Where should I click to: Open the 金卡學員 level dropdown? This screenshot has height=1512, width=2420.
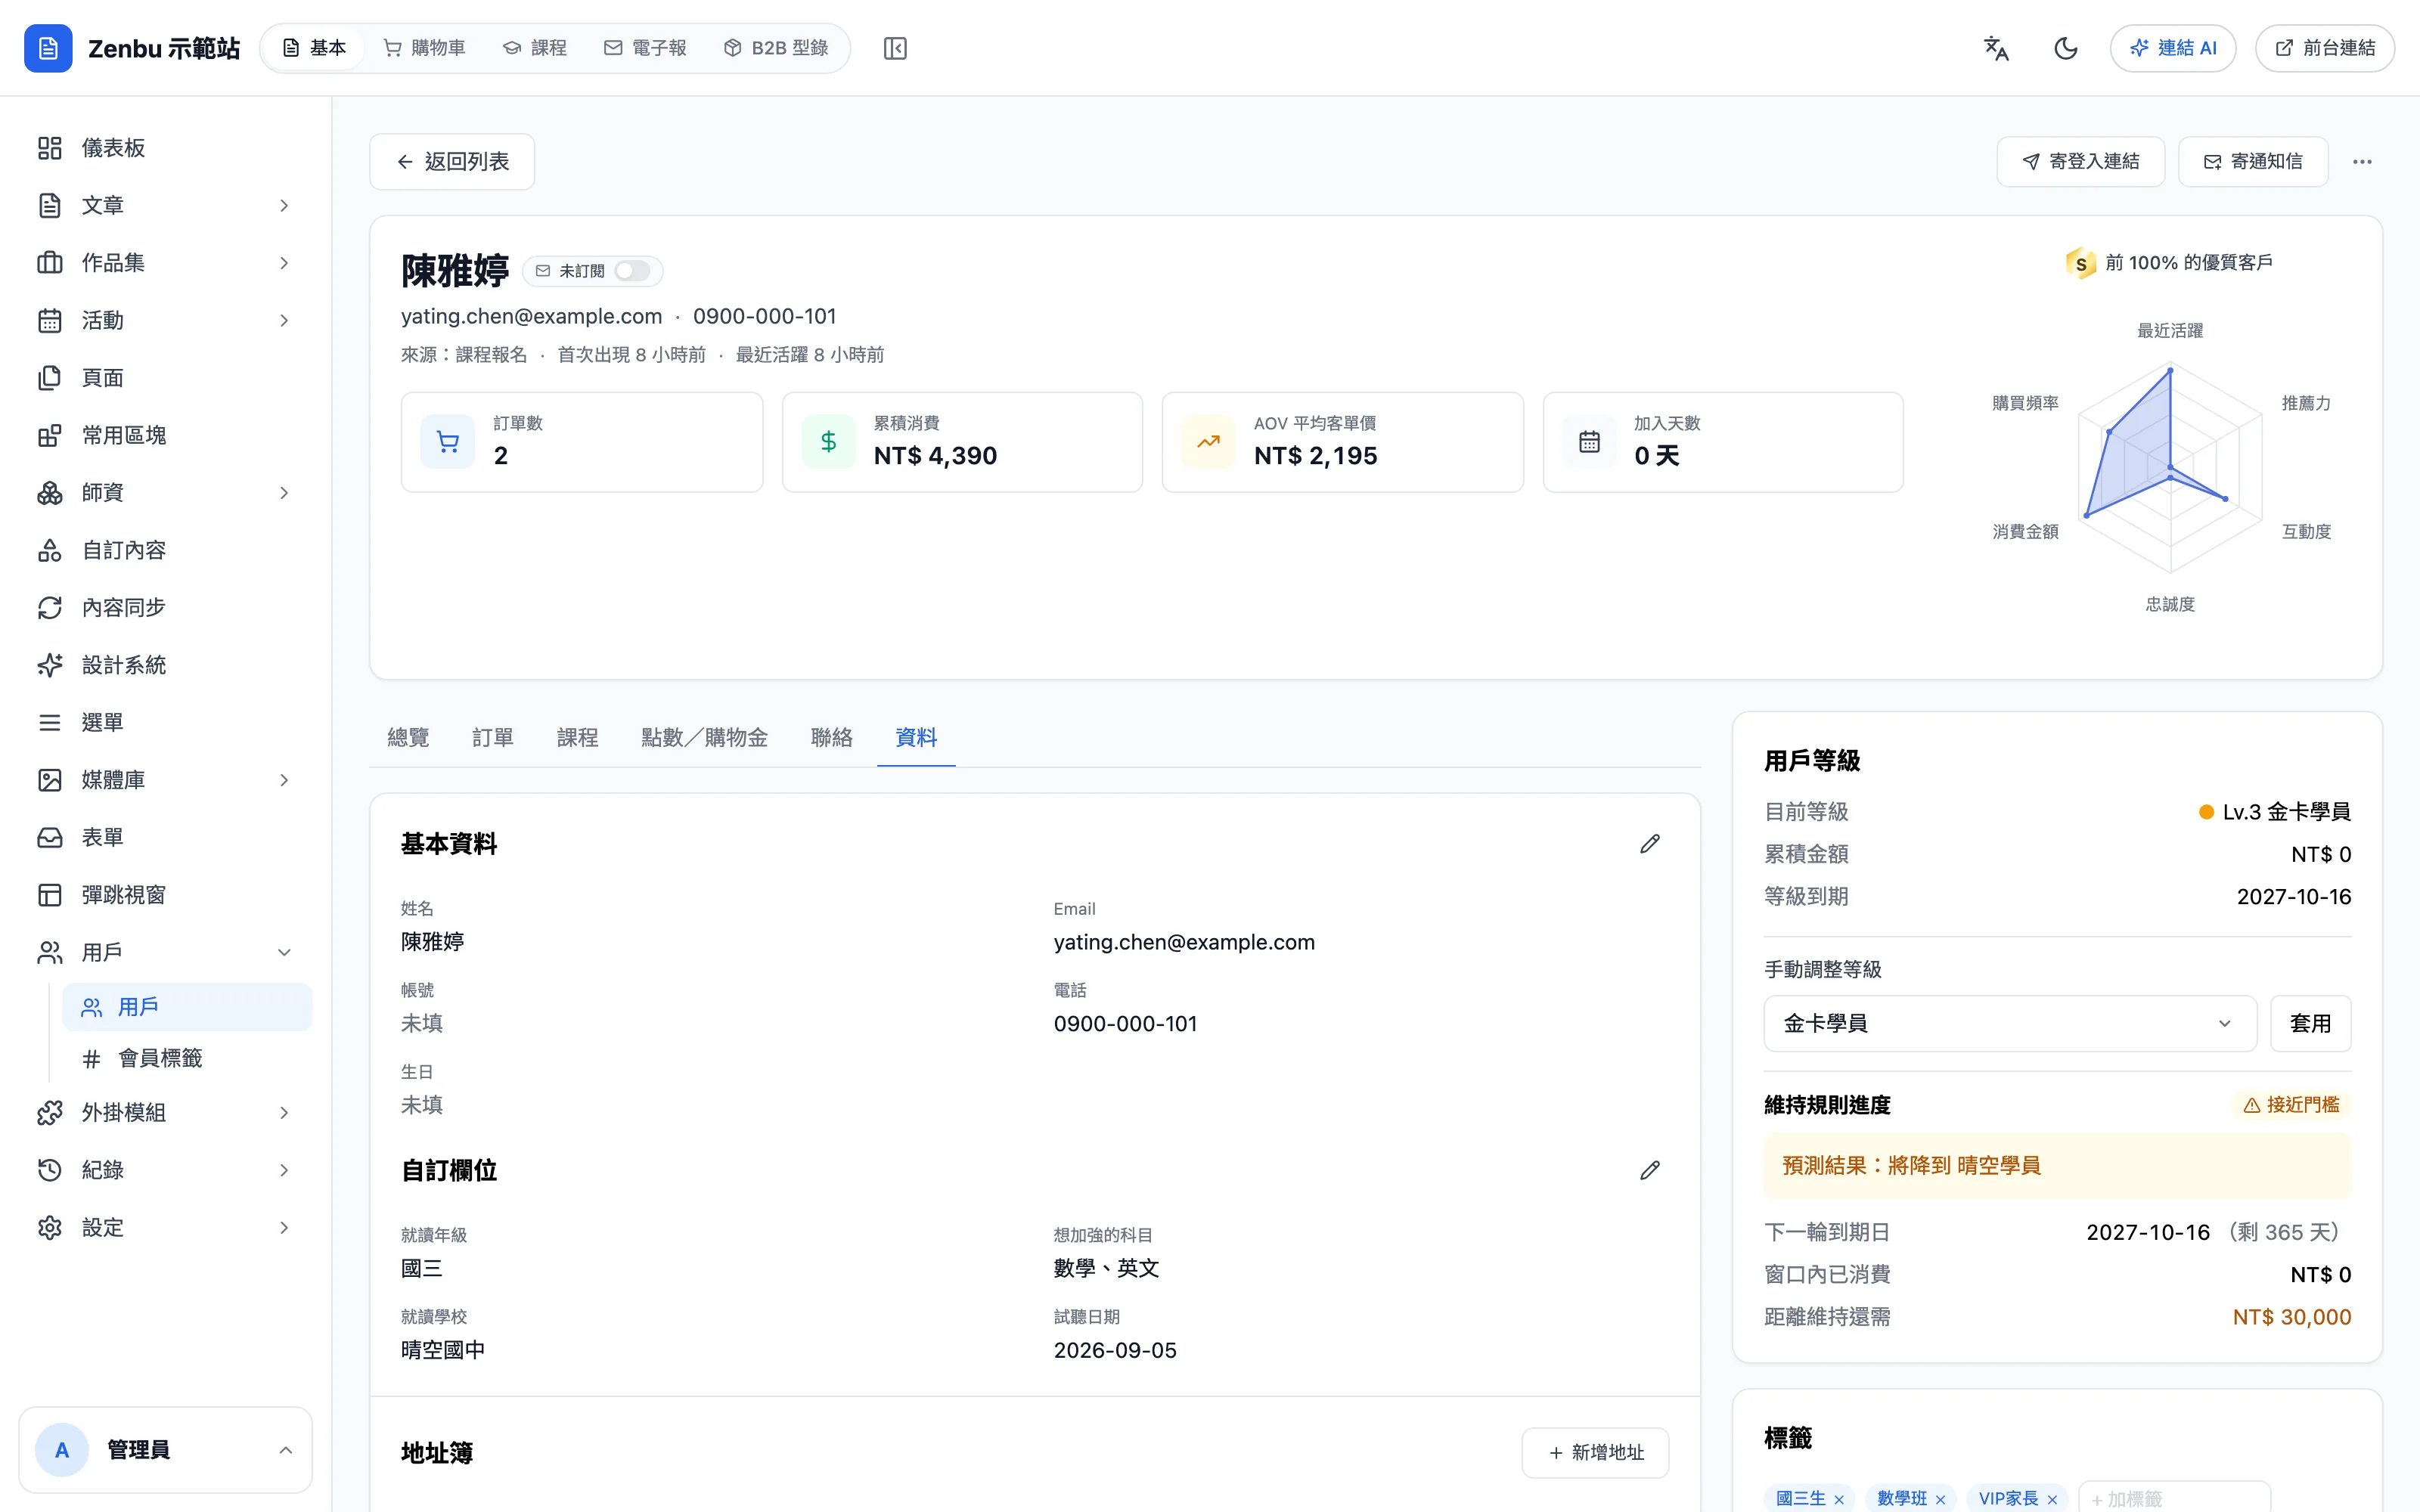[x=2010, y=1023]
